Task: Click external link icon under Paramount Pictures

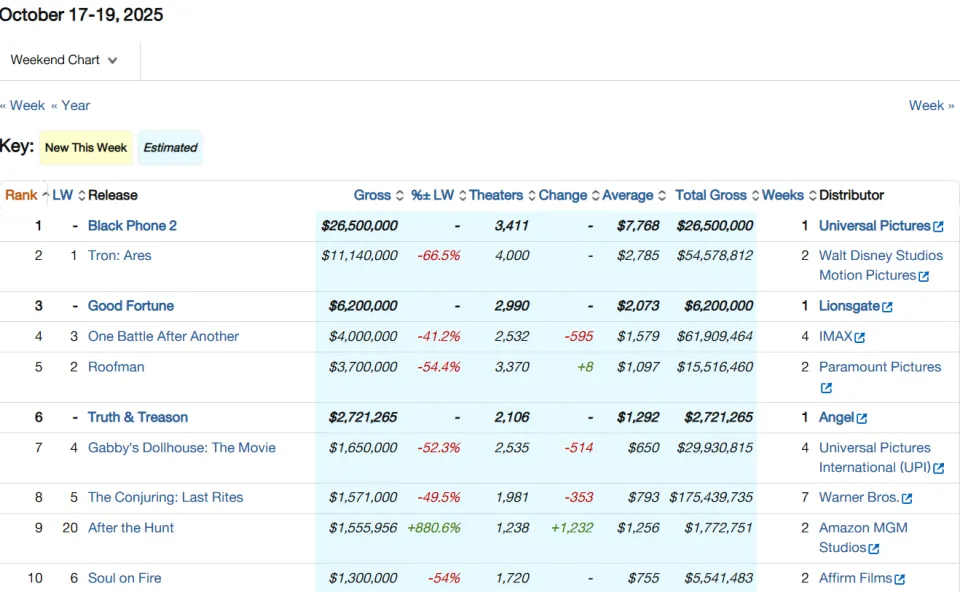Action: point(826,388)
